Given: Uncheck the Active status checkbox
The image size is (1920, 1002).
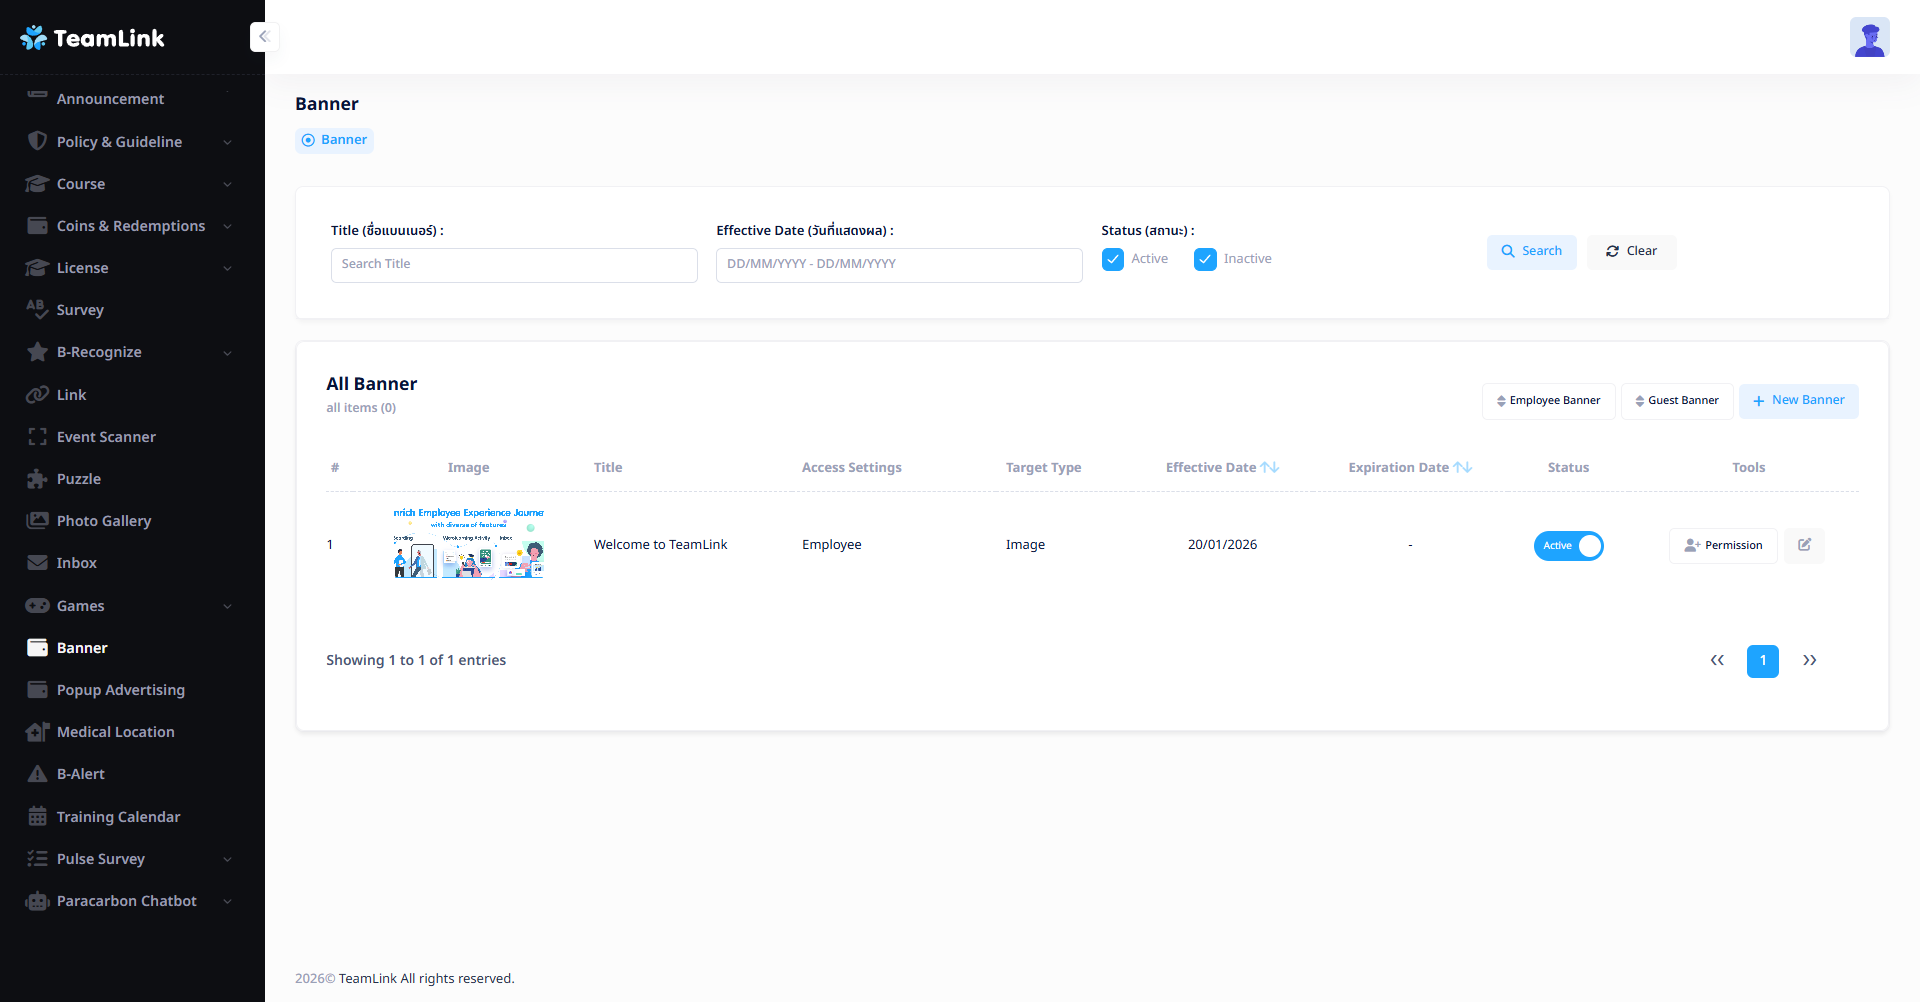Looking at the screenshot, I should click(1112, 259).
